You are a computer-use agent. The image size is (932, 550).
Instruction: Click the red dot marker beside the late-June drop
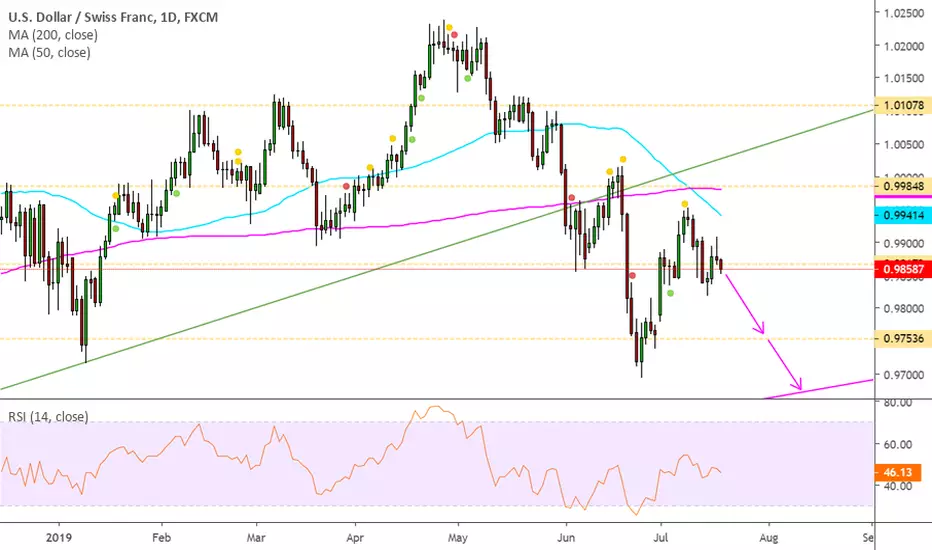tap(632, 275)
